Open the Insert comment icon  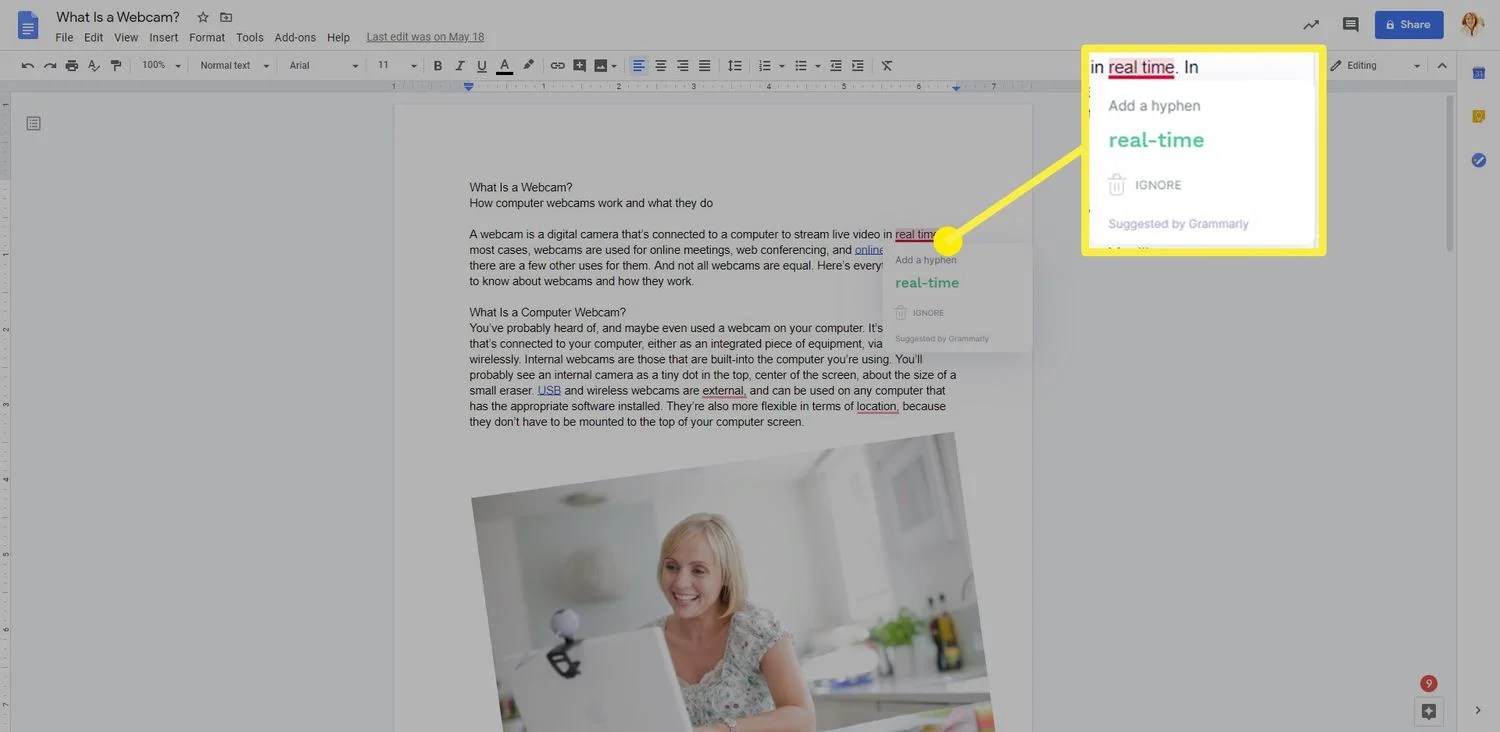(x=578, y=64)
